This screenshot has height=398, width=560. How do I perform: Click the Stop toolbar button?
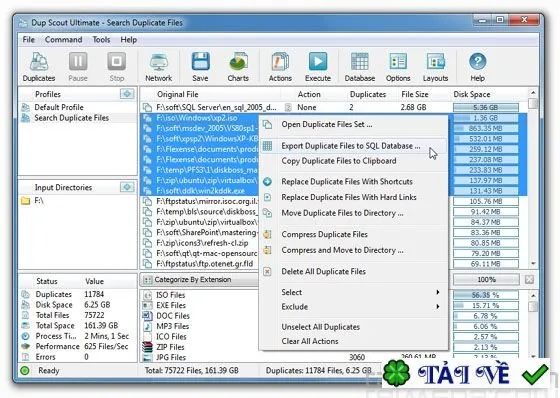coord(116,67)
